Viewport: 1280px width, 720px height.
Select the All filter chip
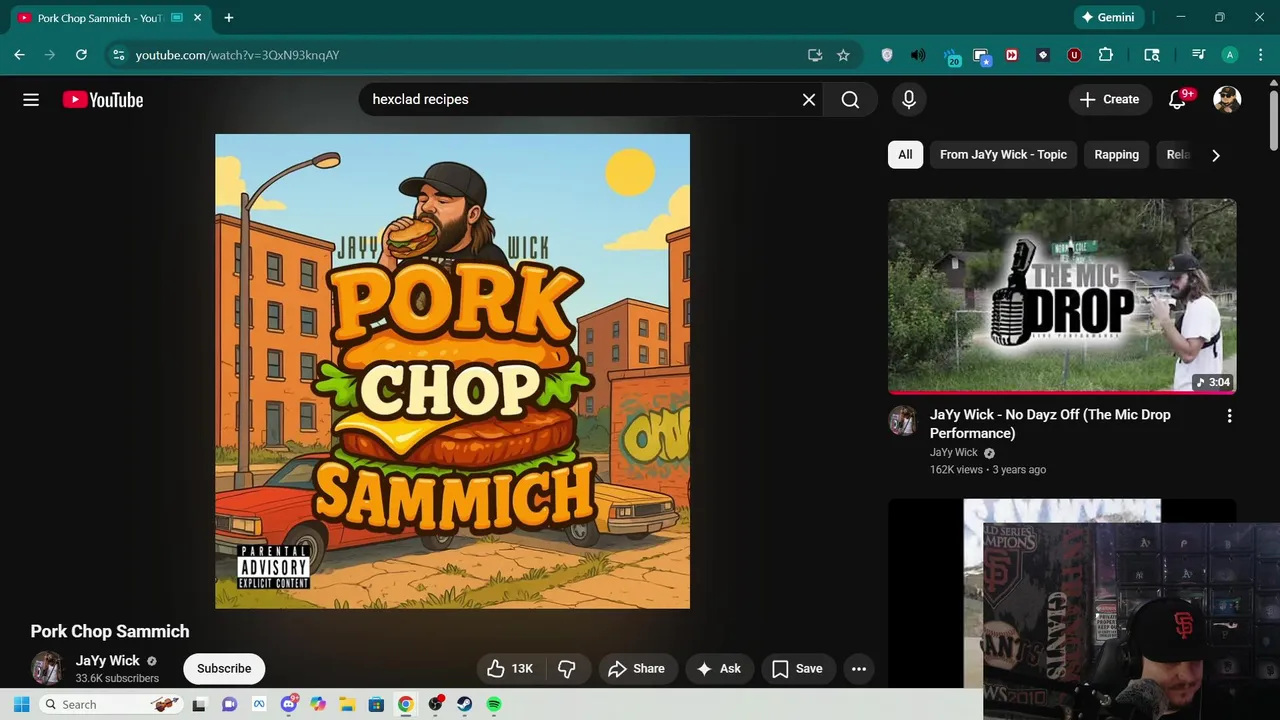click(x=905, y=154)
